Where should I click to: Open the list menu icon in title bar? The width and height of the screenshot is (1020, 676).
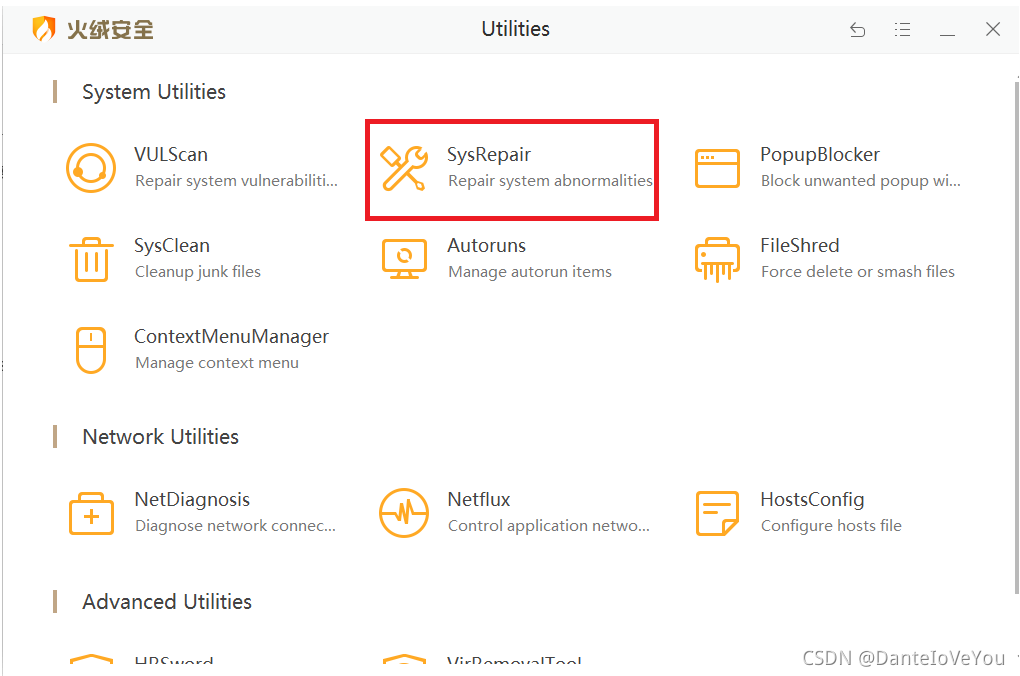[902, 29]
